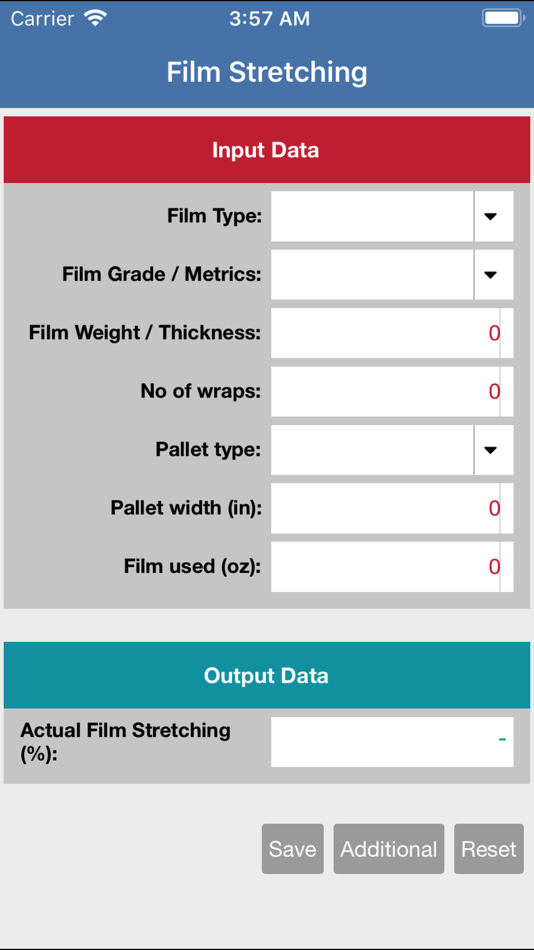Tap the Film Stretching title bar
This screenshot has height=950, width=534.
[267, 72]
